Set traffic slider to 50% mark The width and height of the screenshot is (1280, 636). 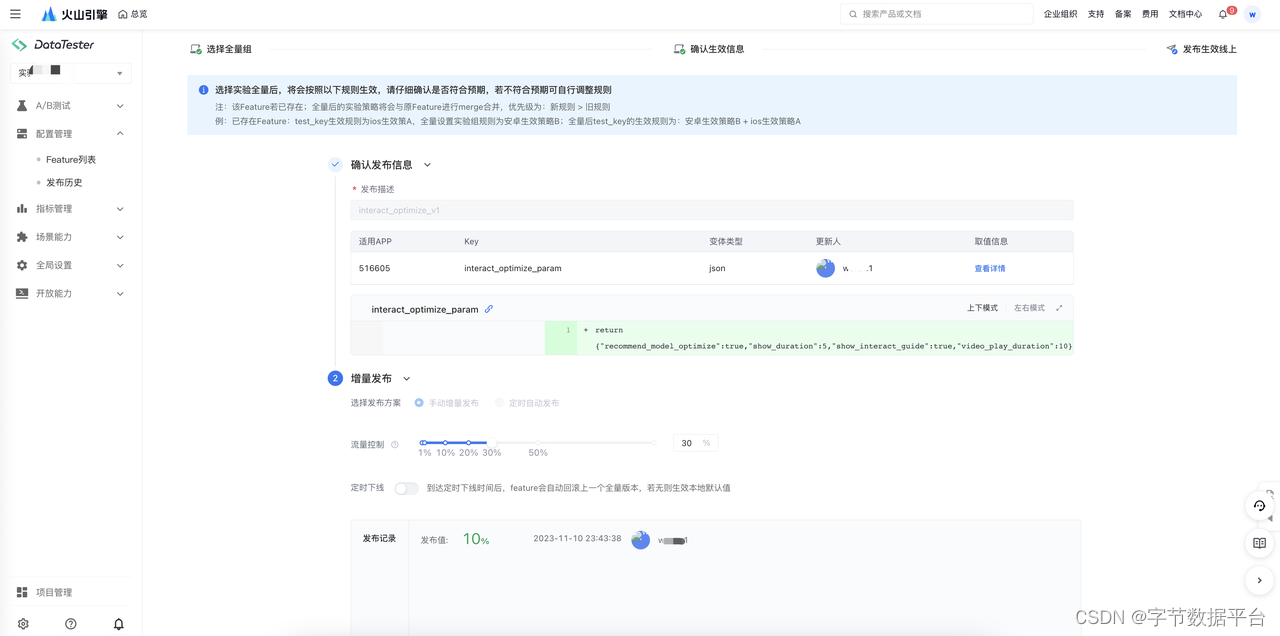pos(538,442)
